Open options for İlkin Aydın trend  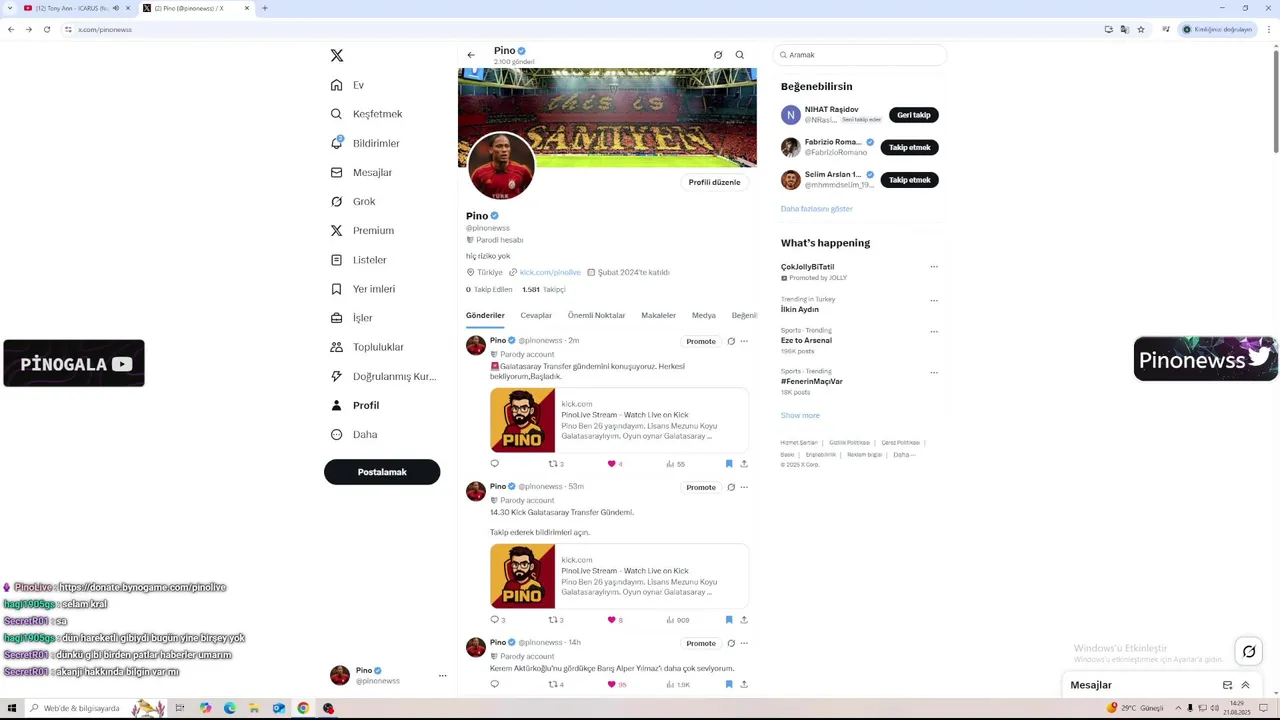934,300
